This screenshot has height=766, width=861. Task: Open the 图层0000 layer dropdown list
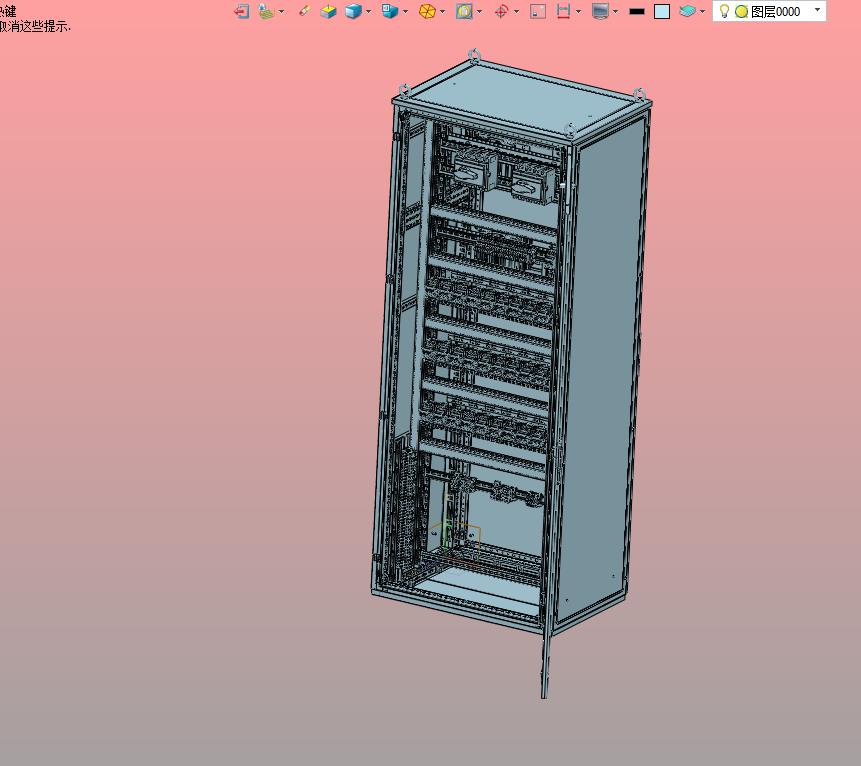pyautogui.click(x=818, y=11)
